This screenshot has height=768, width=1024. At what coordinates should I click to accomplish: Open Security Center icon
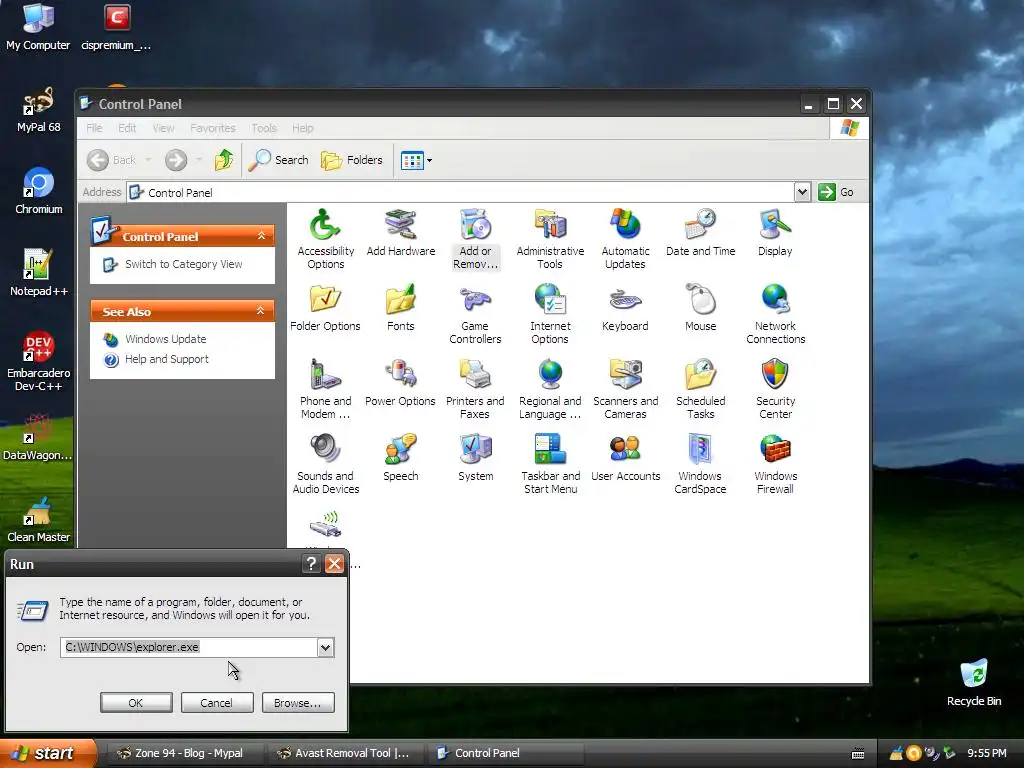click(x=775, y=389)
